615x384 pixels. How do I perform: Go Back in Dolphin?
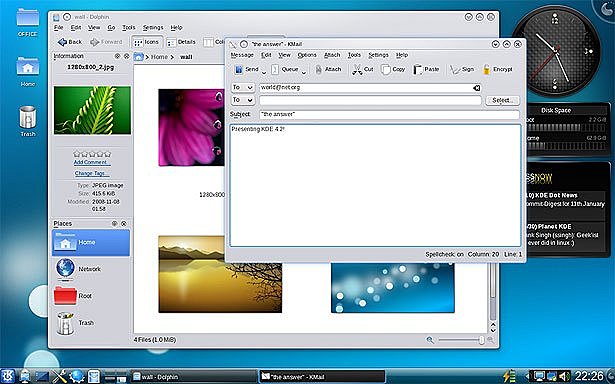pyautogui.click(x=70, y=42)
